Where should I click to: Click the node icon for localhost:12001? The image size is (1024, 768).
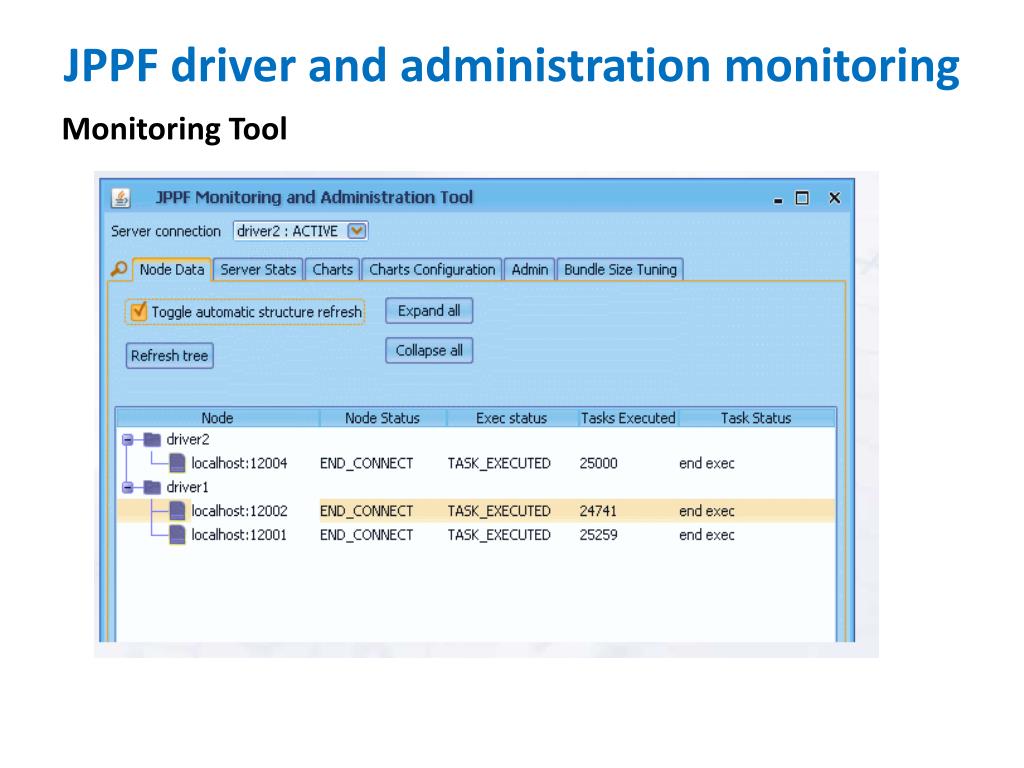177,535
